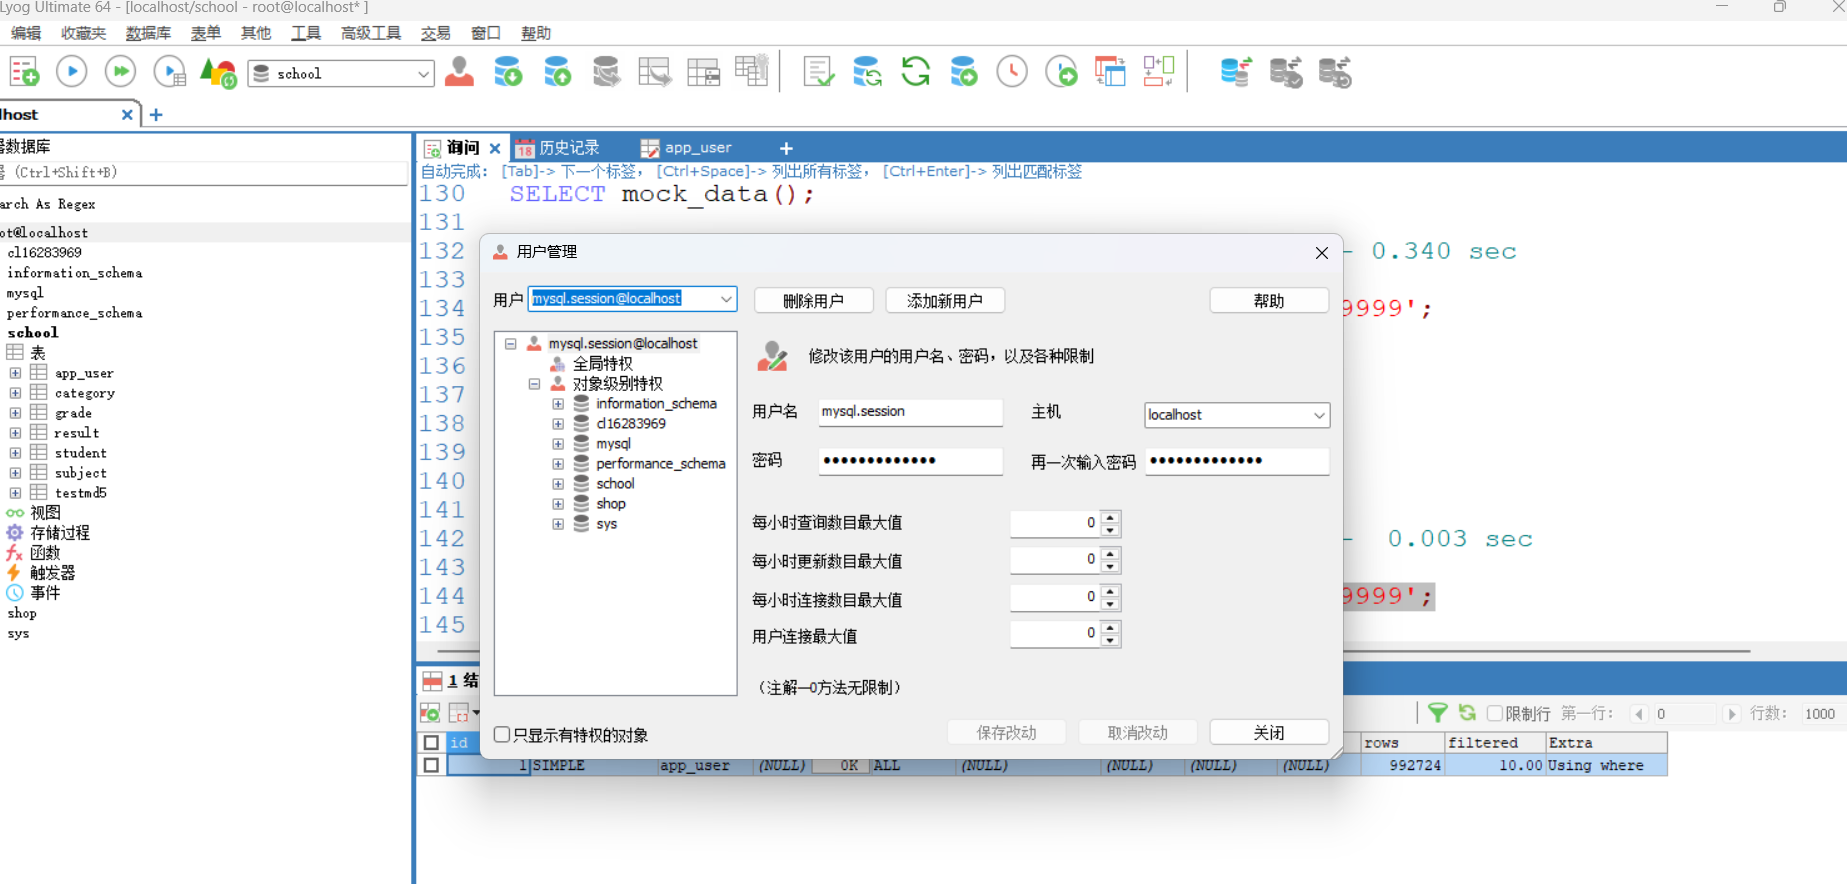Click the gray table grid properties icon

point(703,72)
